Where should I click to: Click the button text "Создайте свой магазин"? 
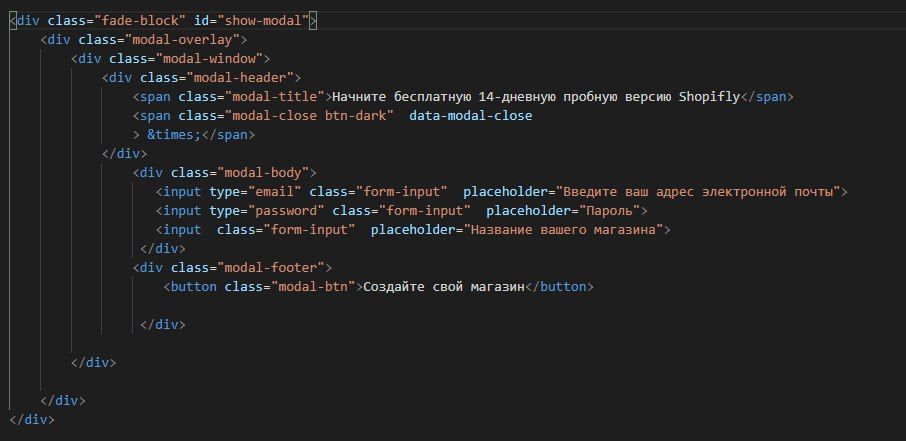(x=443, y=287)
